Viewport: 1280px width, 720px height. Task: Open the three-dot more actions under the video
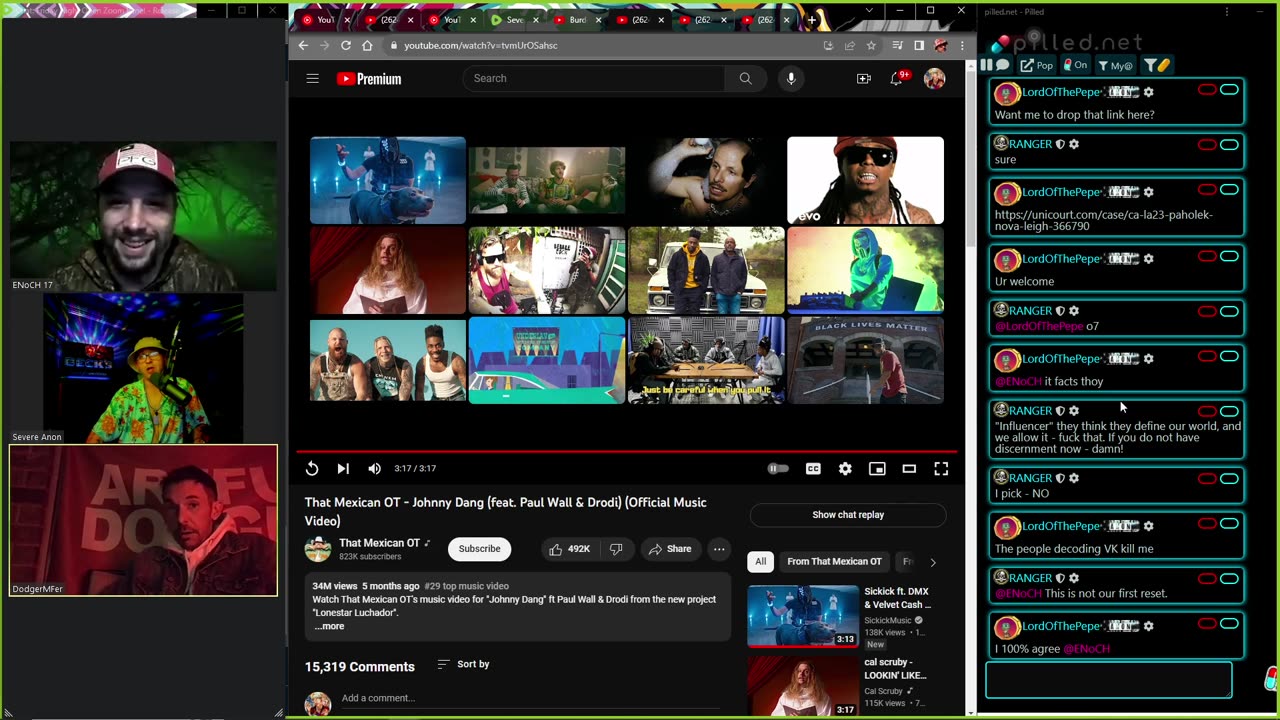[x=719, y=549]
